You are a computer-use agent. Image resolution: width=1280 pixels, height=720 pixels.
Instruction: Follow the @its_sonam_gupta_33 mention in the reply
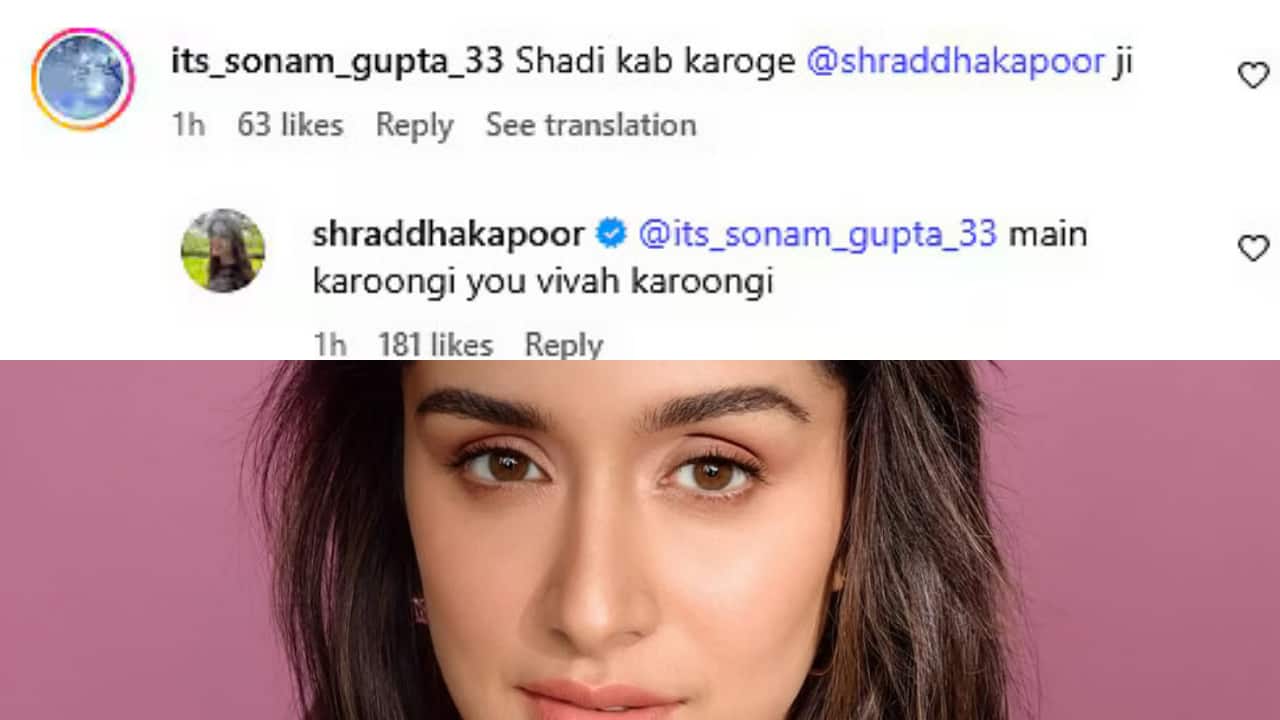817,234
